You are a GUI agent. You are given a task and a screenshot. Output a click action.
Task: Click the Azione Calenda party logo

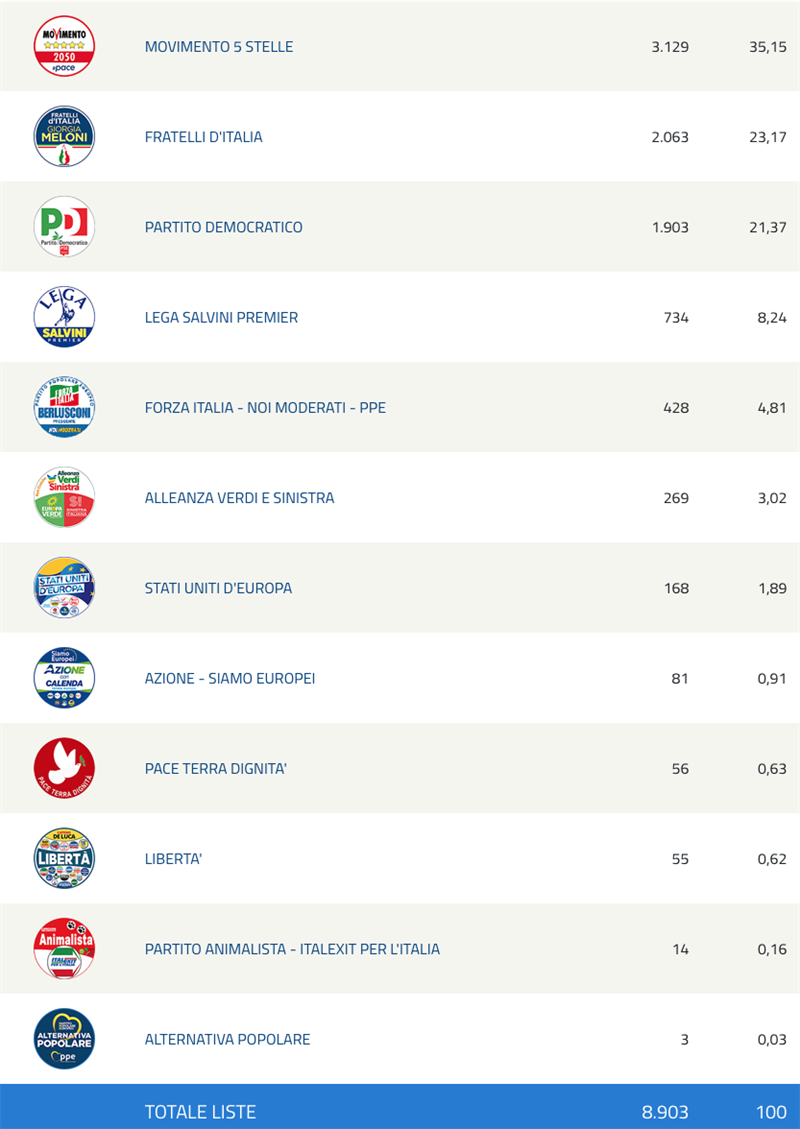tap(64, 678)
